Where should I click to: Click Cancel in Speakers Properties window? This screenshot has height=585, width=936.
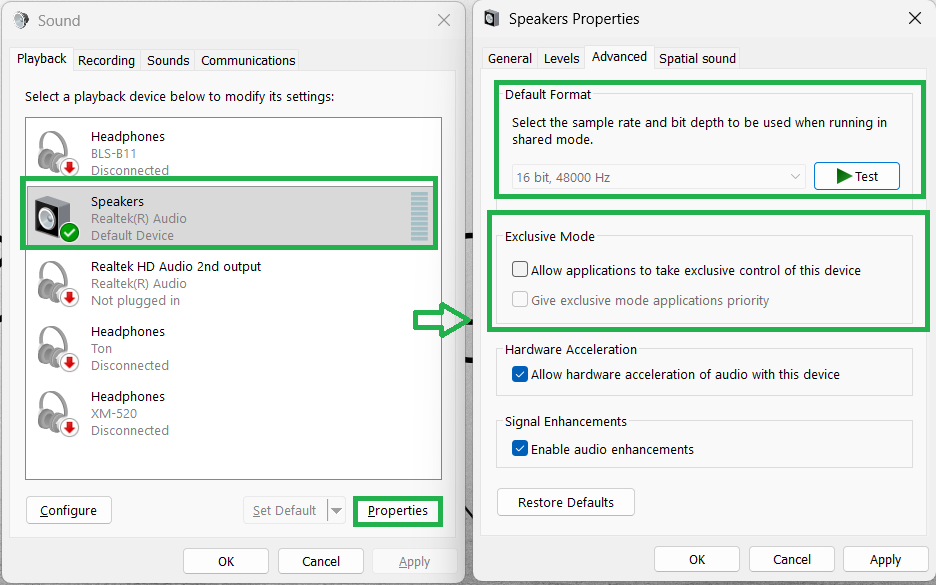(792, 559)
